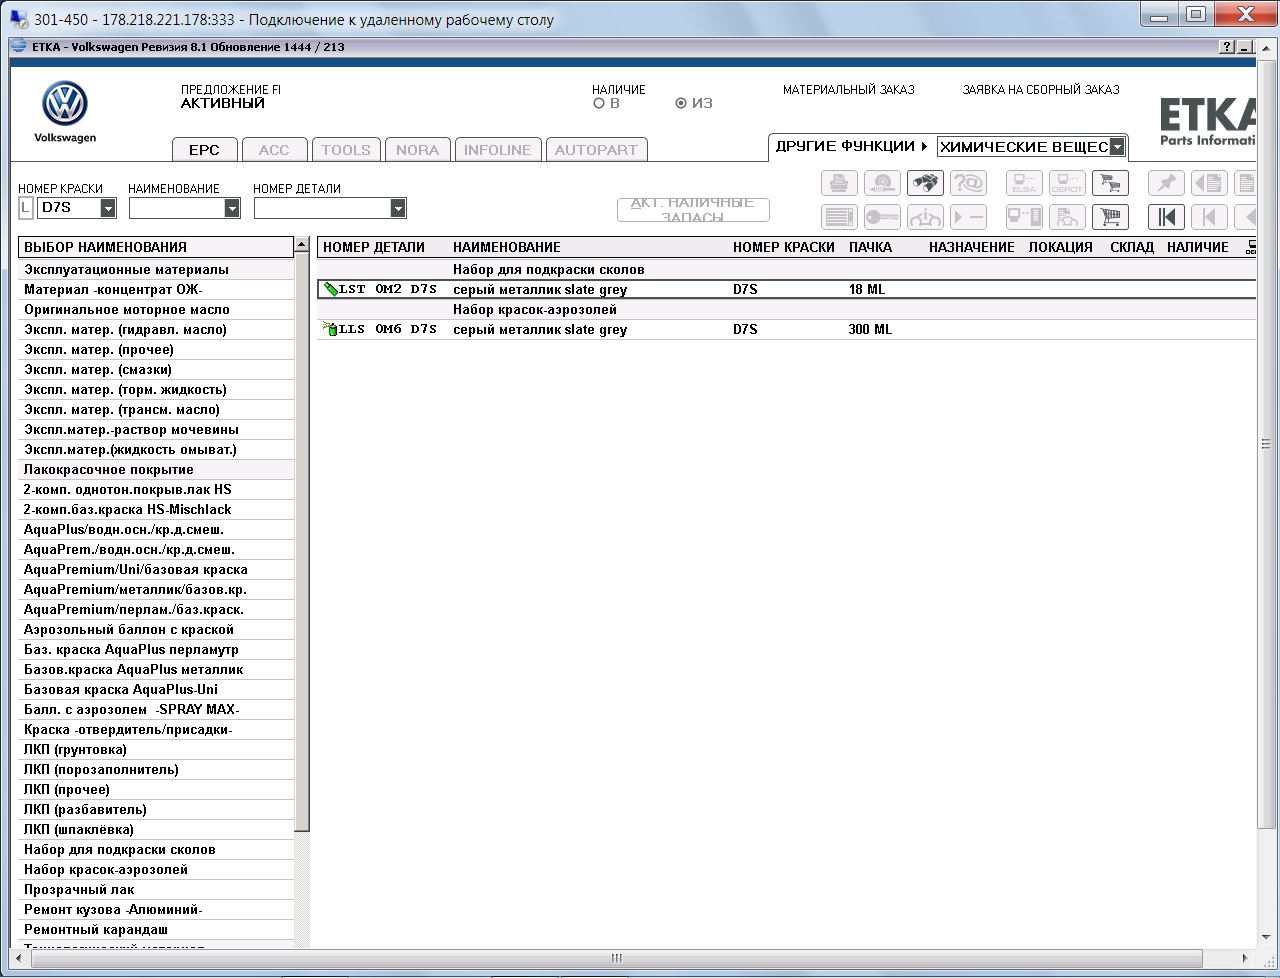Click the car with document icon
1280x978 pixels.
point(1067,217)
